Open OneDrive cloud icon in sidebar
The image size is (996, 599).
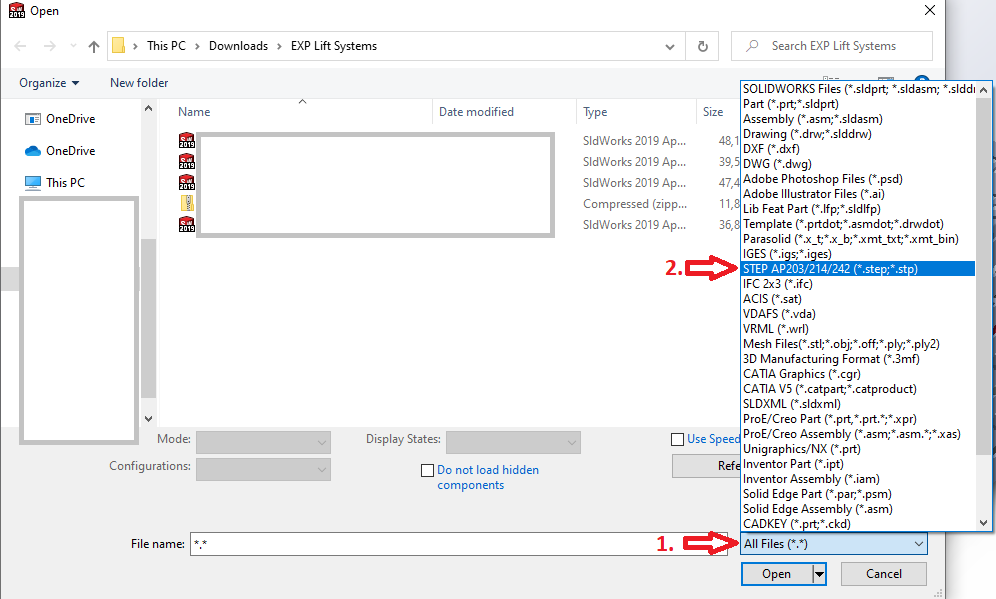point(32,151)
